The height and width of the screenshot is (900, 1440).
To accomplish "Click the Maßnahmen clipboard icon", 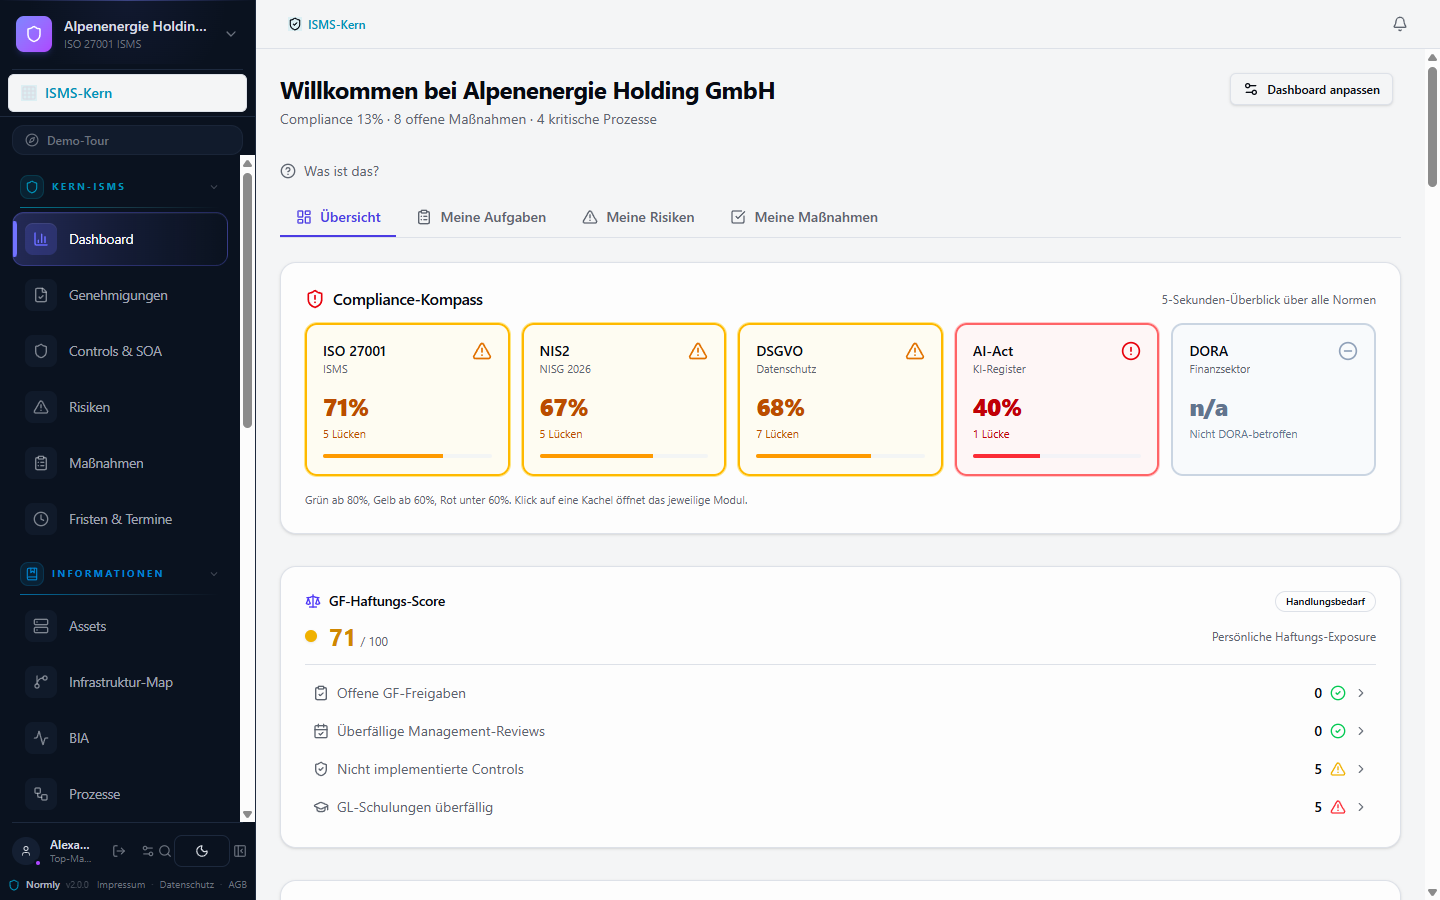I will click(41, 463).
